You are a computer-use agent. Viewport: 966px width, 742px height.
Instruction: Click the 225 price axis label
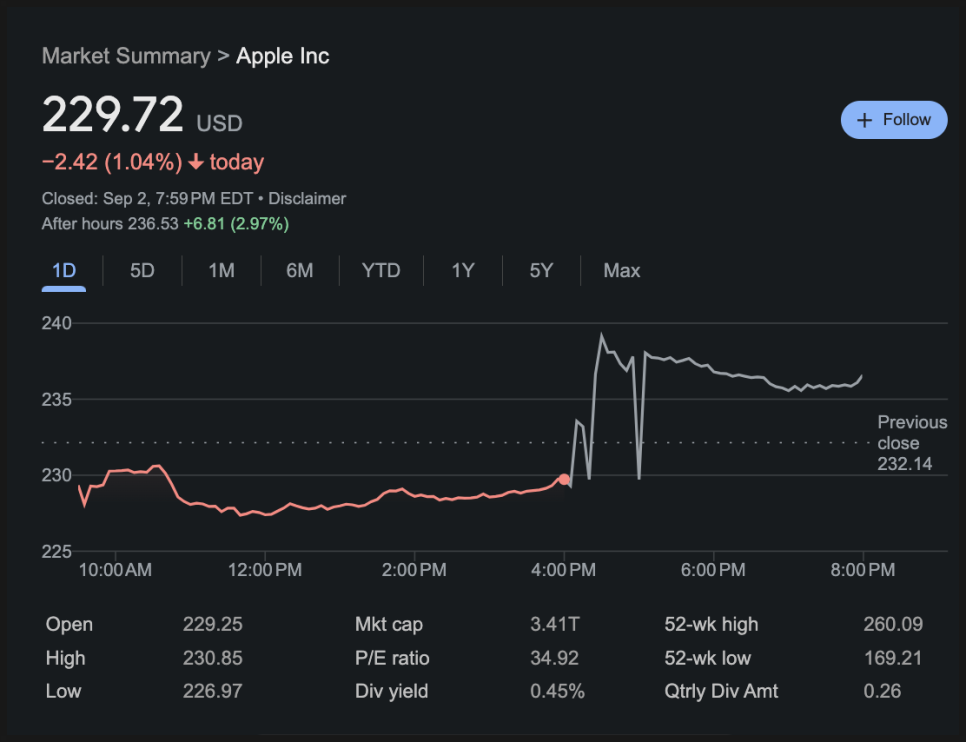(57, 552)
